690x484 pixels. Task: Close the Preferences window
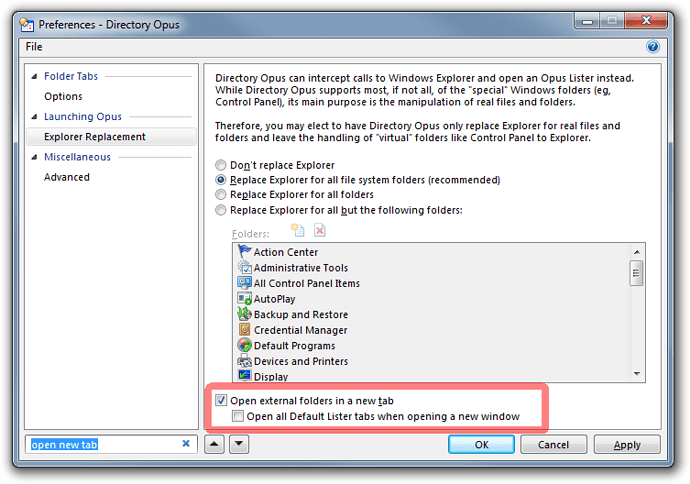point(646,21)
